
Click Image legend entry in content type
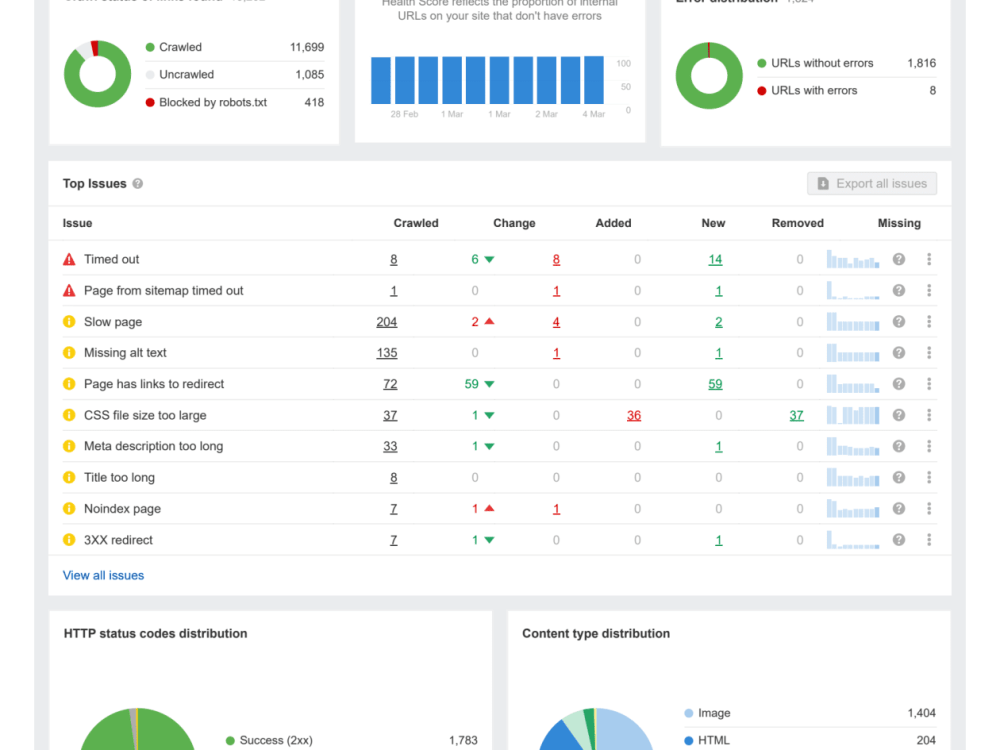(x=809, y=713)
